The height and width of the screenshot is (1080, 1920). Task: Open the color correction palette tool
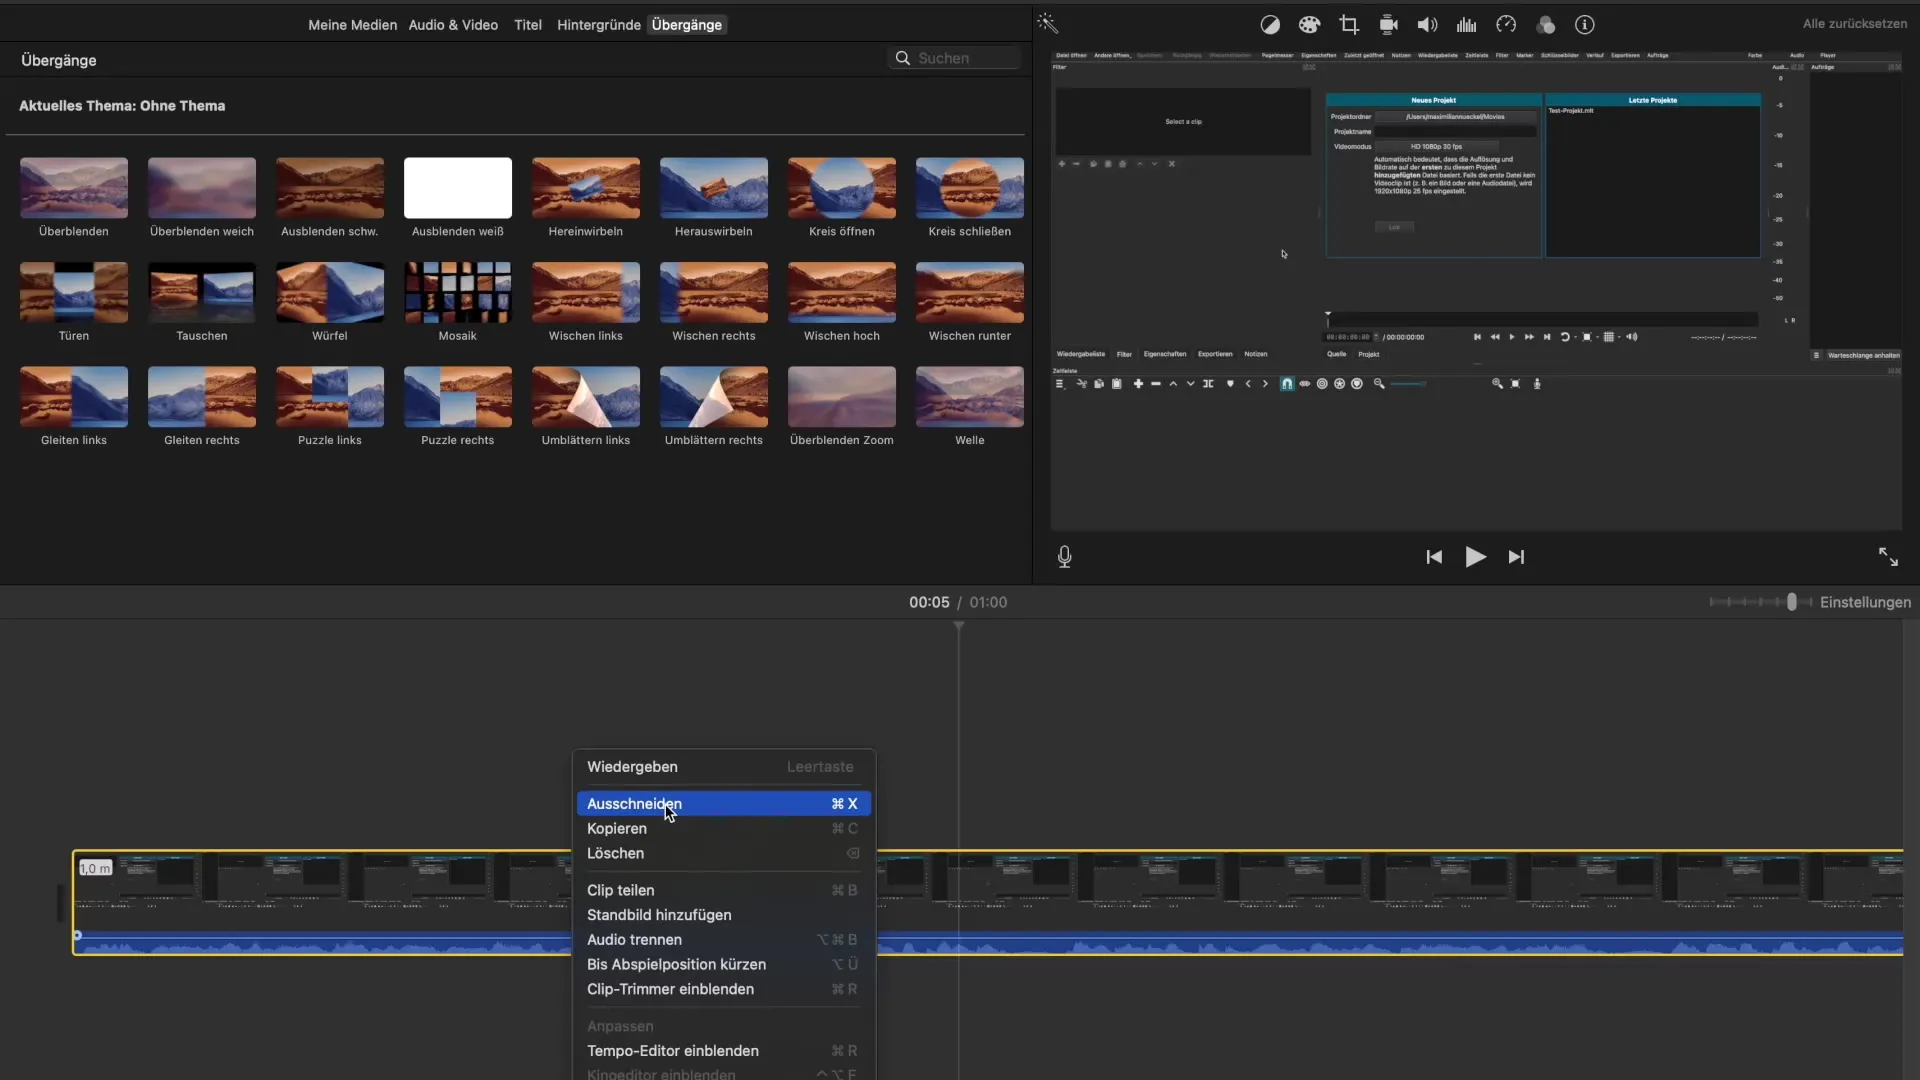1309,25
